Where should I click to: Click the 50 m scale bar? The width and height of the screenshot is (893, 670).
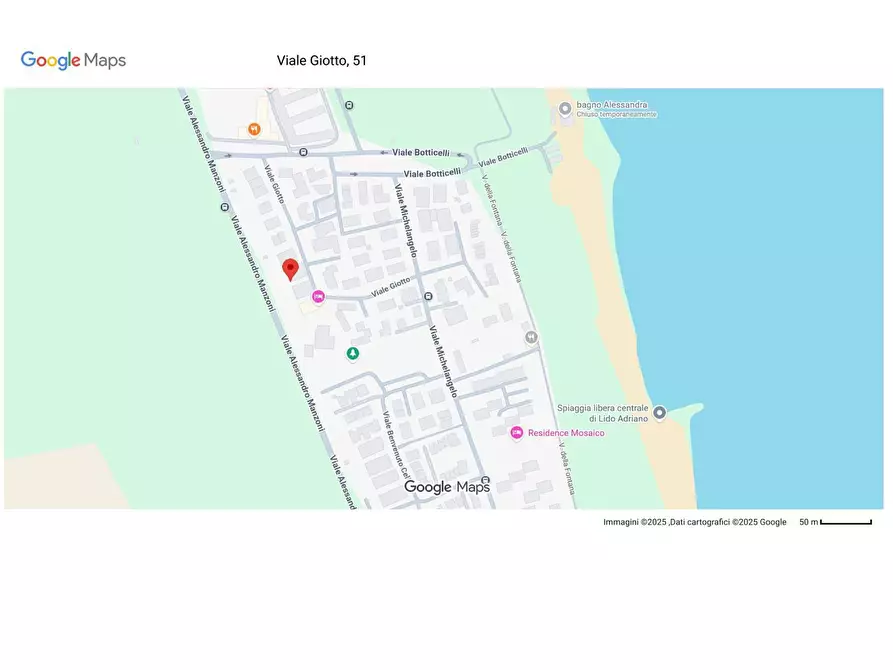point(835,521)
